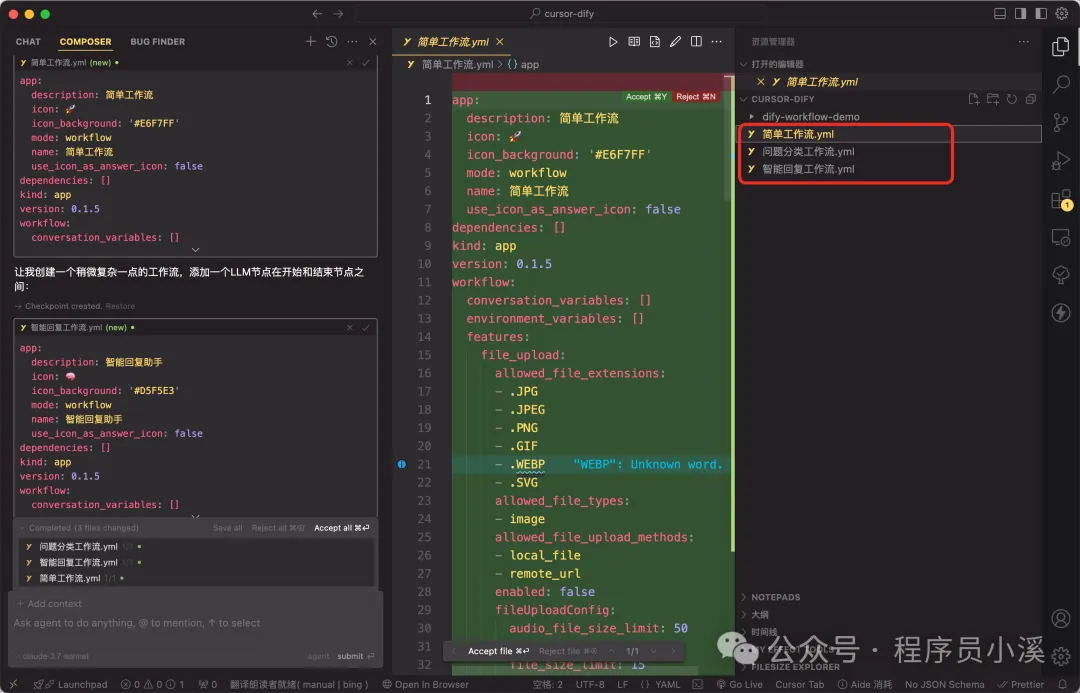Start a new composer with the plus icon
1080x693 pixels.
pos(310,41)
